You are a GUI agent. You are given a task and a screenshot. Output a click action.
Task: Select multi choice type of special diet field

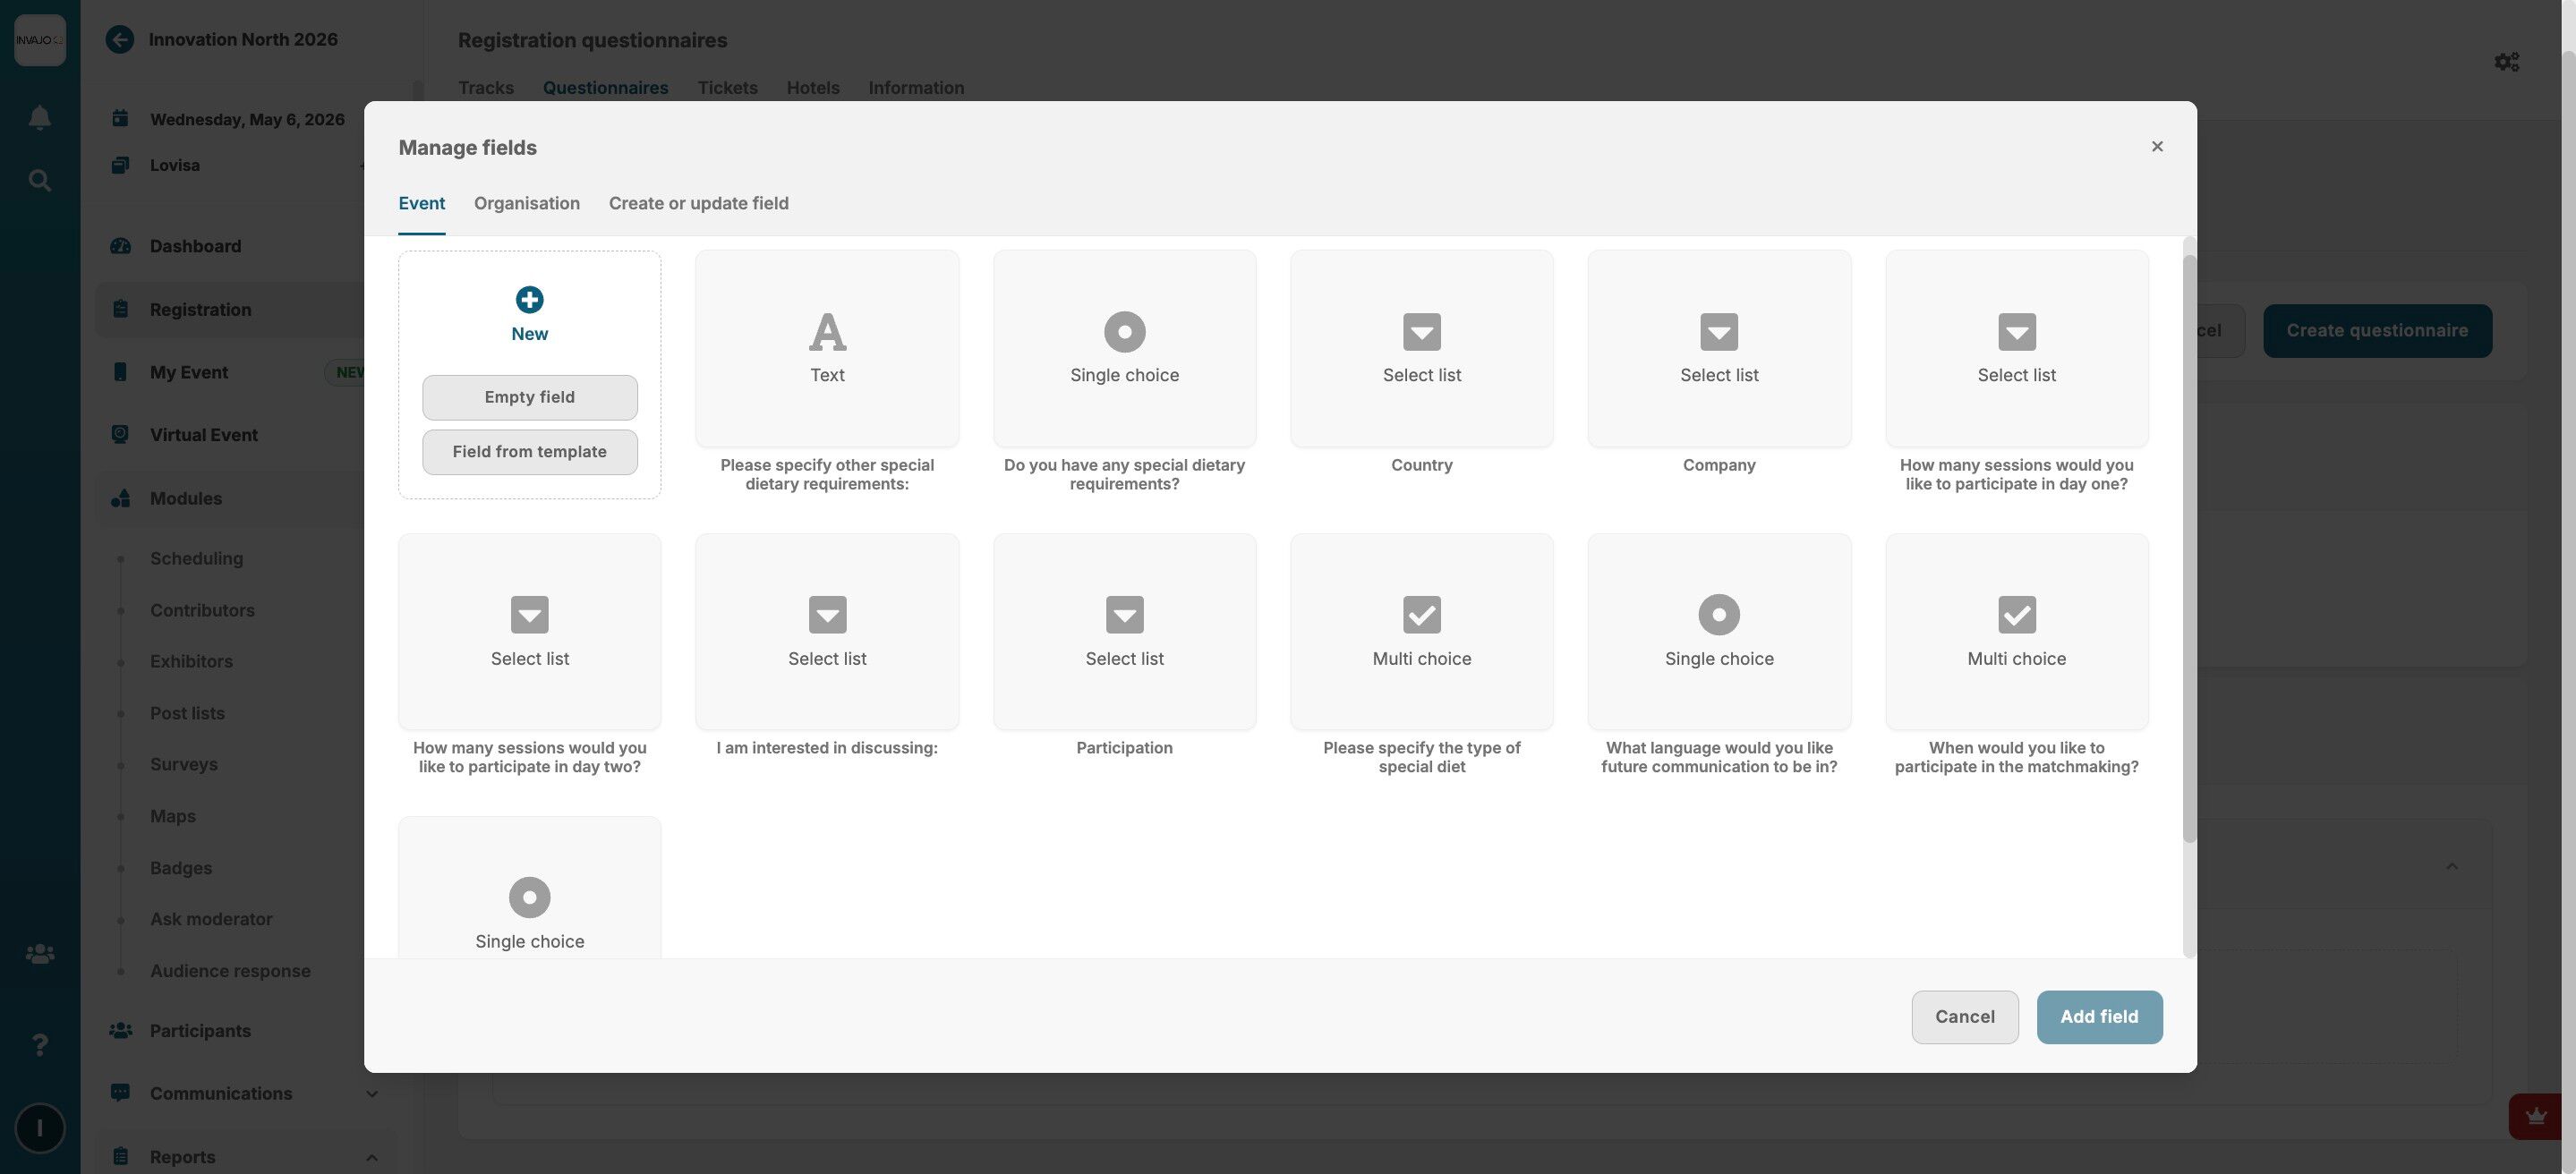(x=1421, y=632)
